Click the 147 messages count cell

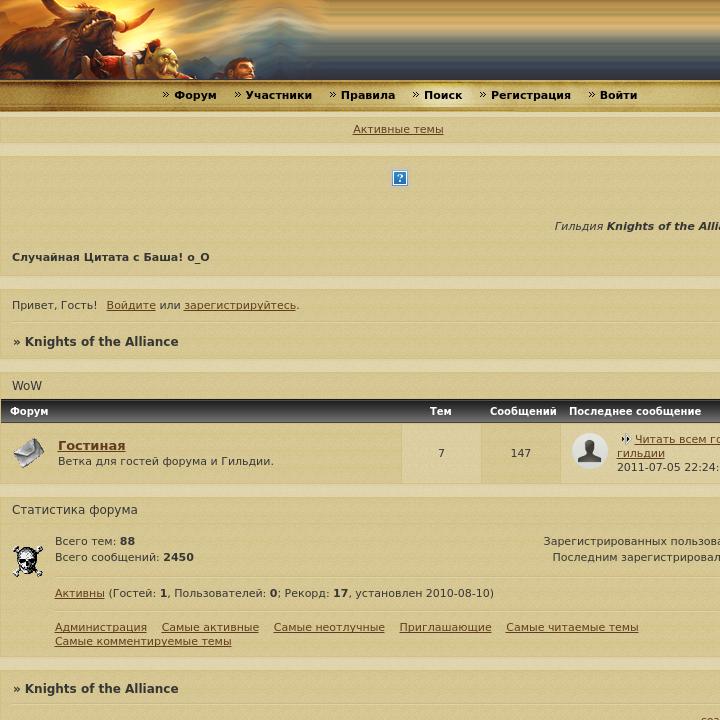pos(521,453)
